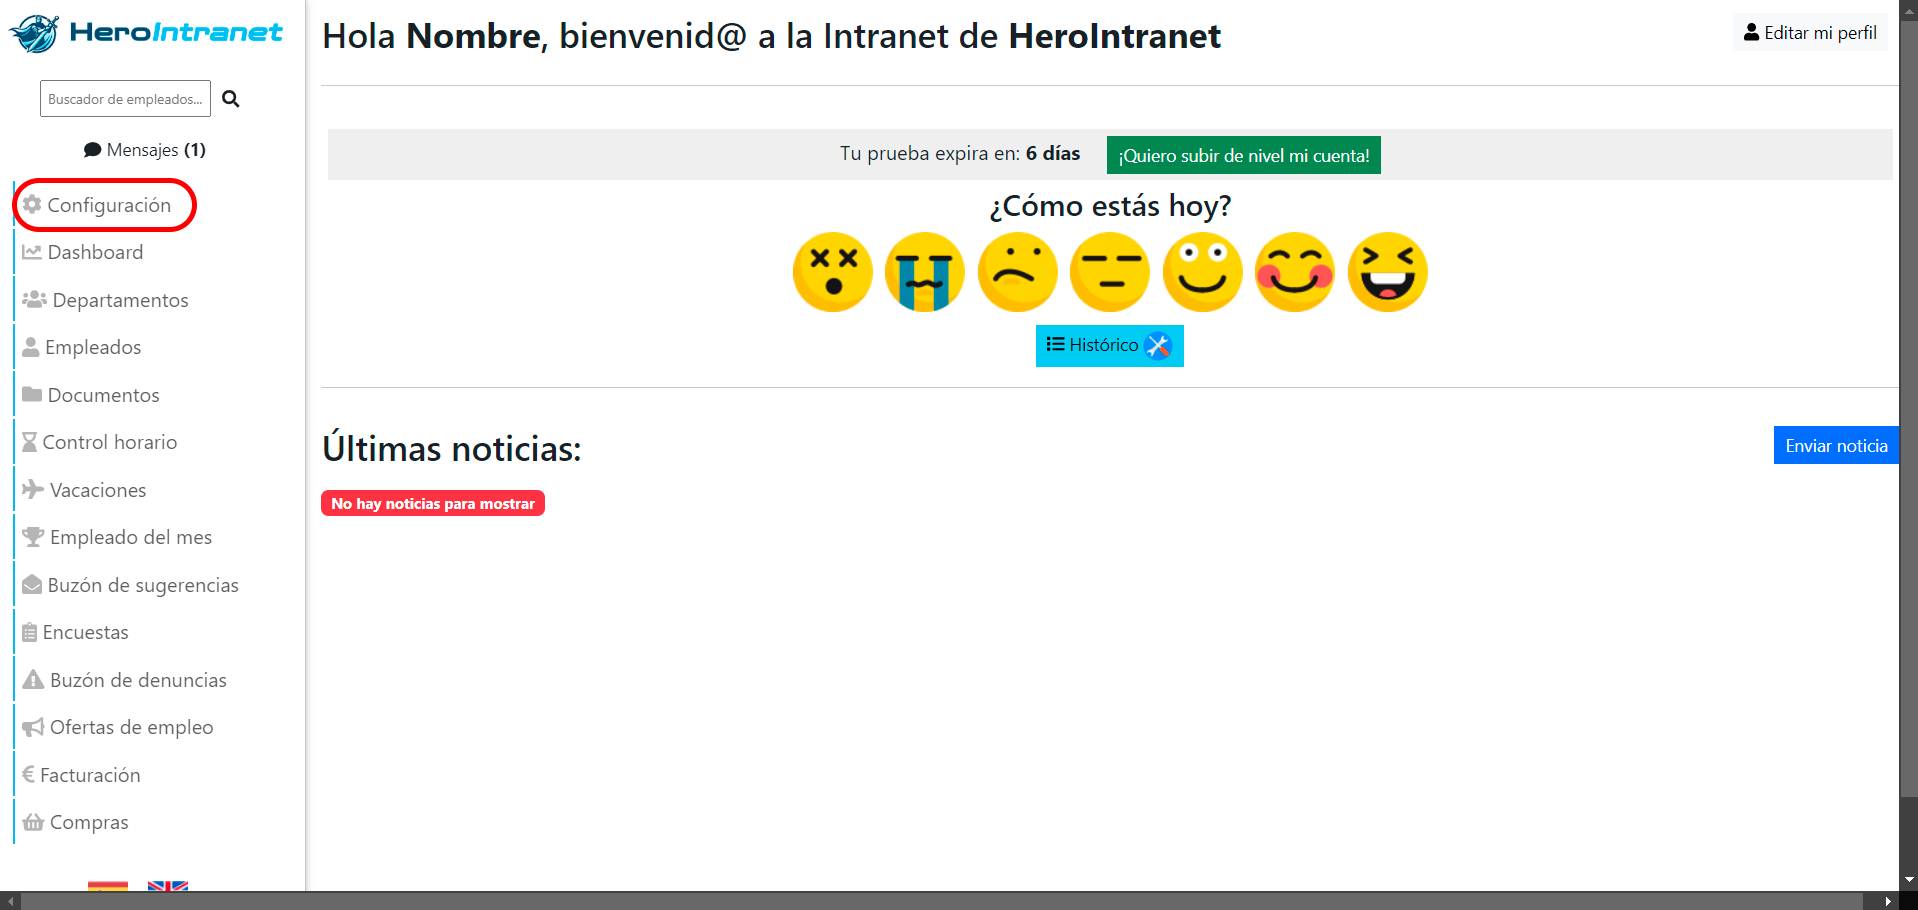Select the crying mood emoji
This screenshot has width=1918, height=910.
pos(925,272)
